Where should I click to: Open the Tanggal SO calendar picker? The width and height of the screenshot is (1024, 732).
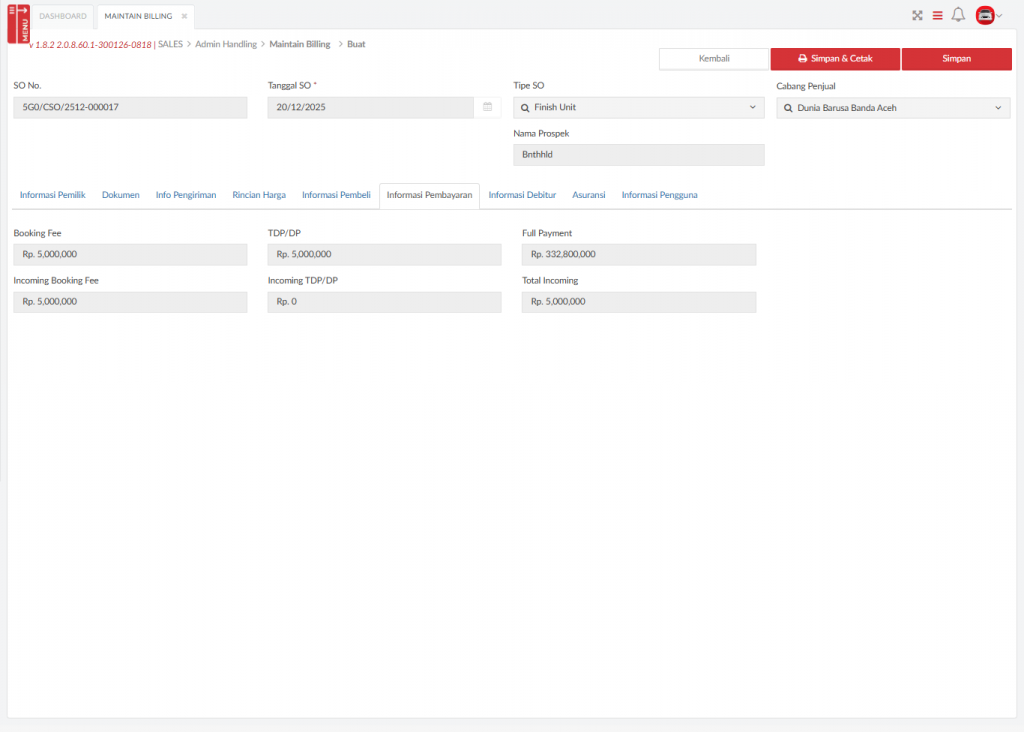pyautogui.click(x=487, y=107)
